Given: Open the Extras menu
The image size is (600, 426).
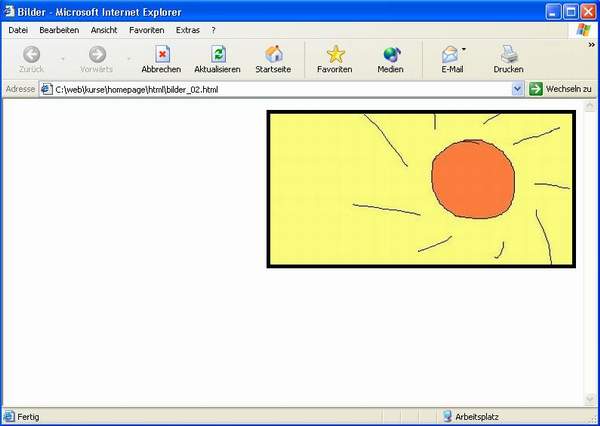Looking at the screenshot, I should coord(188,30).
